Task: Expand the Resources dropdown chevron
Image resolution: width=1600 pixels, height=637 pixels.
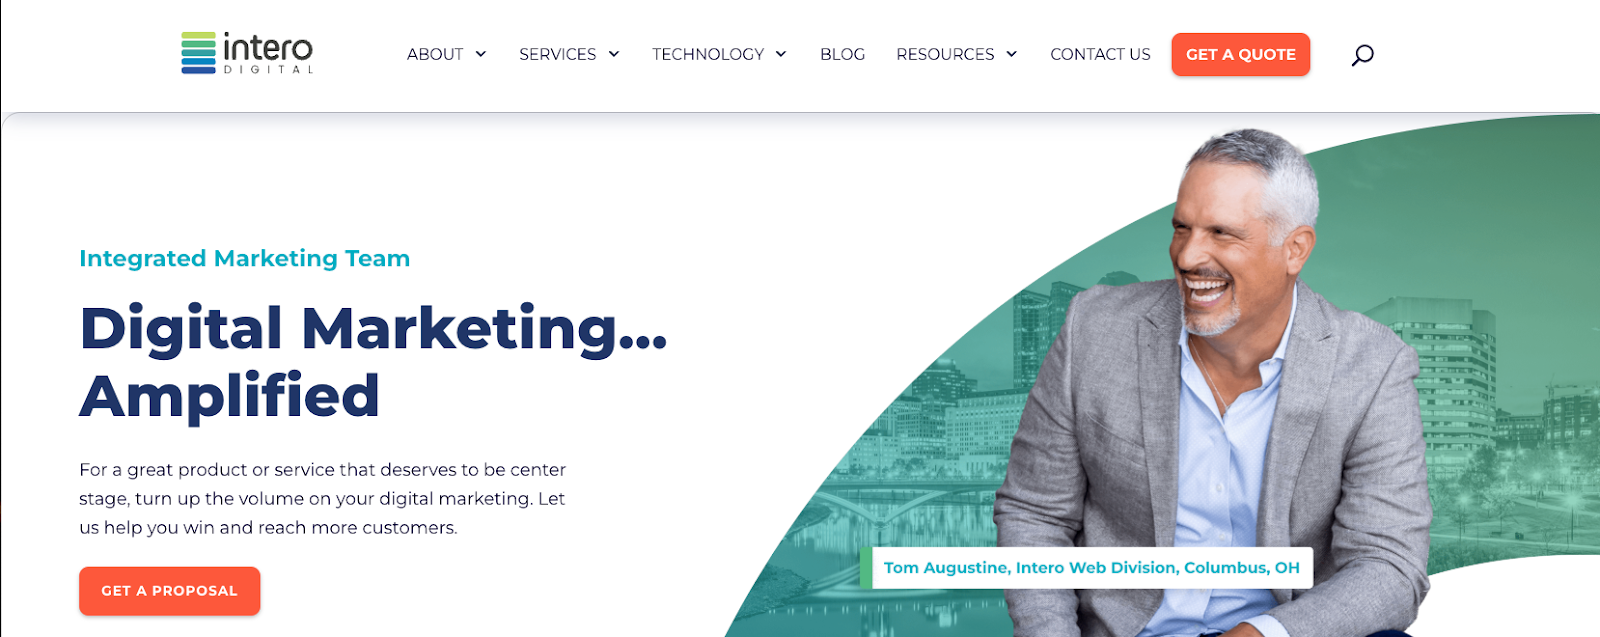Action: pyautogui.click(x=1012, y=54)
